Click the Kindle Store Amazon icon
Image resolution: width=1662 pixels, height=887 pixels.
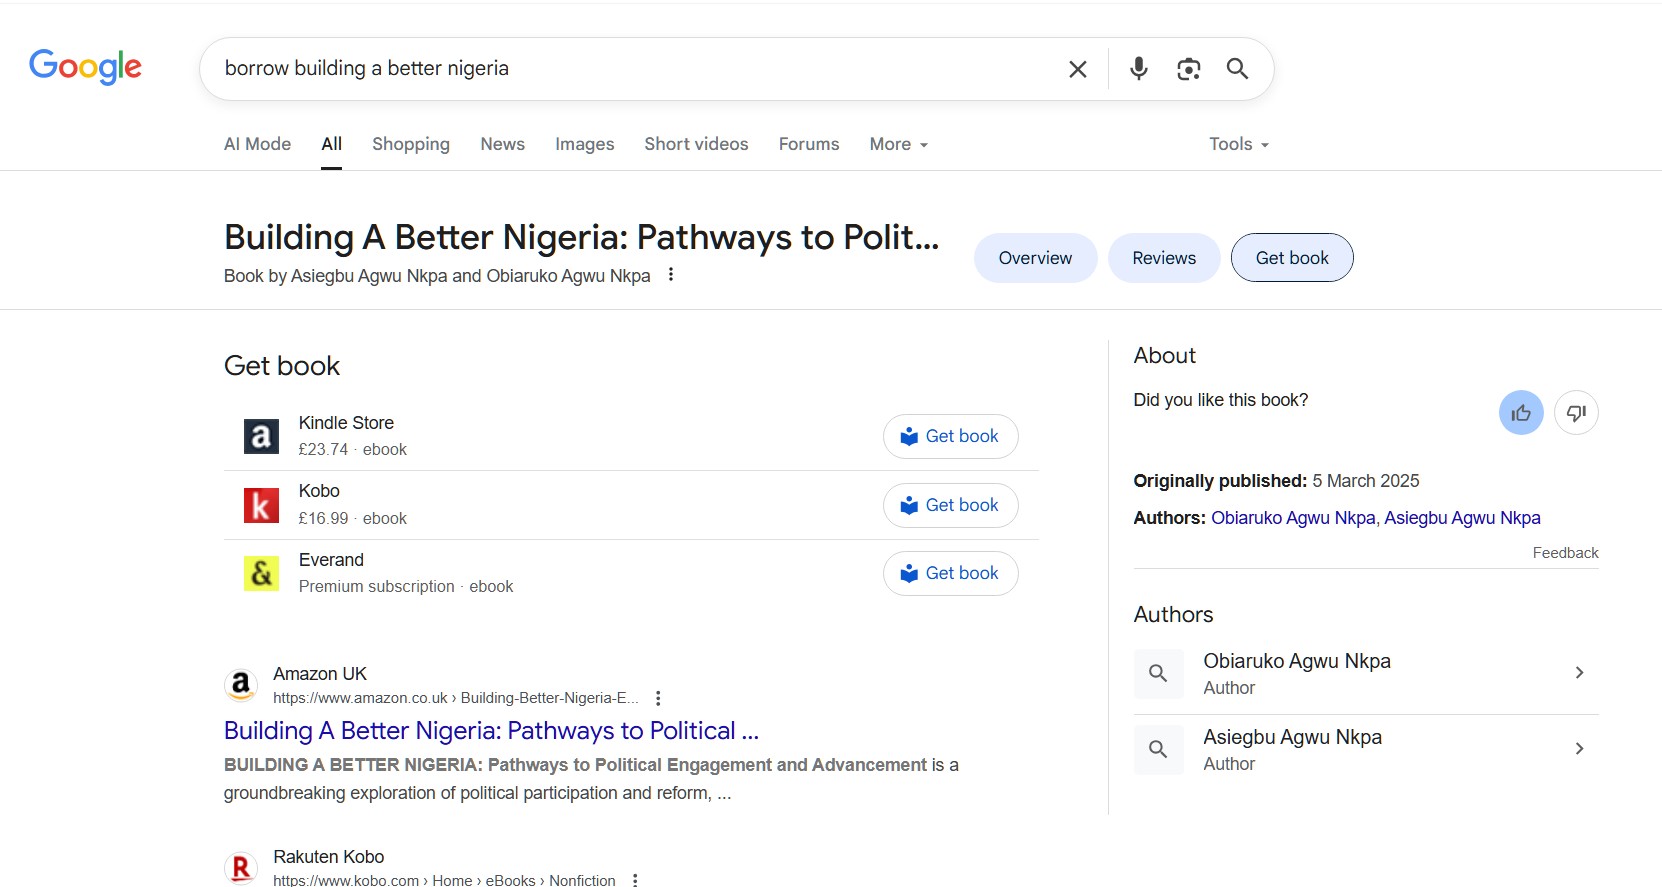261,436
